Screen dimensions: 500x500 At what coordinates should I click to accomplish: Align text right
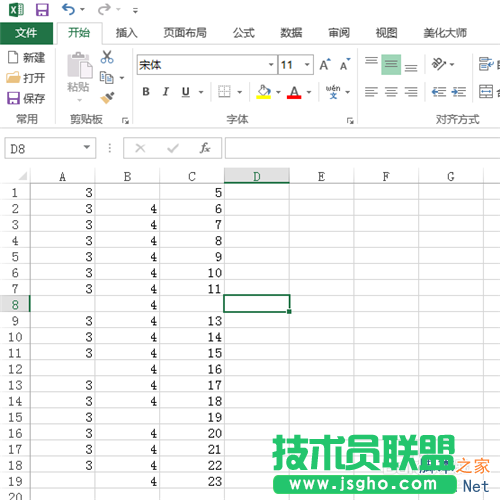pos(411,92)
